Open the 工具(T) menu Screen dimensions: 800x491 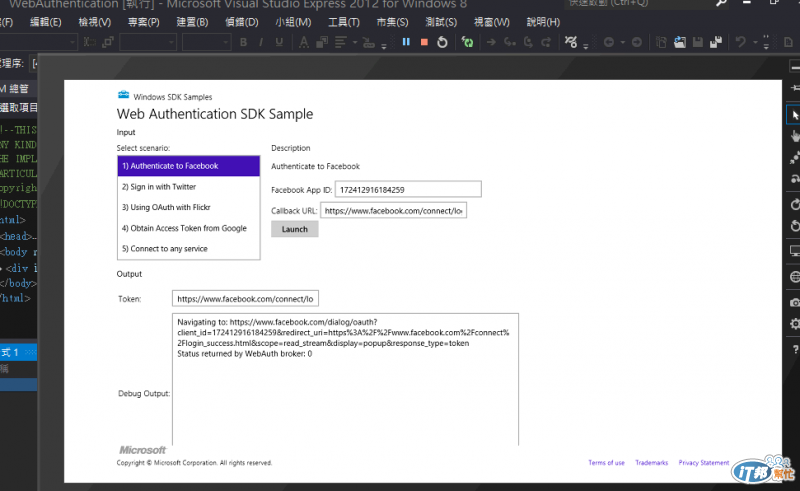[343, 22]
